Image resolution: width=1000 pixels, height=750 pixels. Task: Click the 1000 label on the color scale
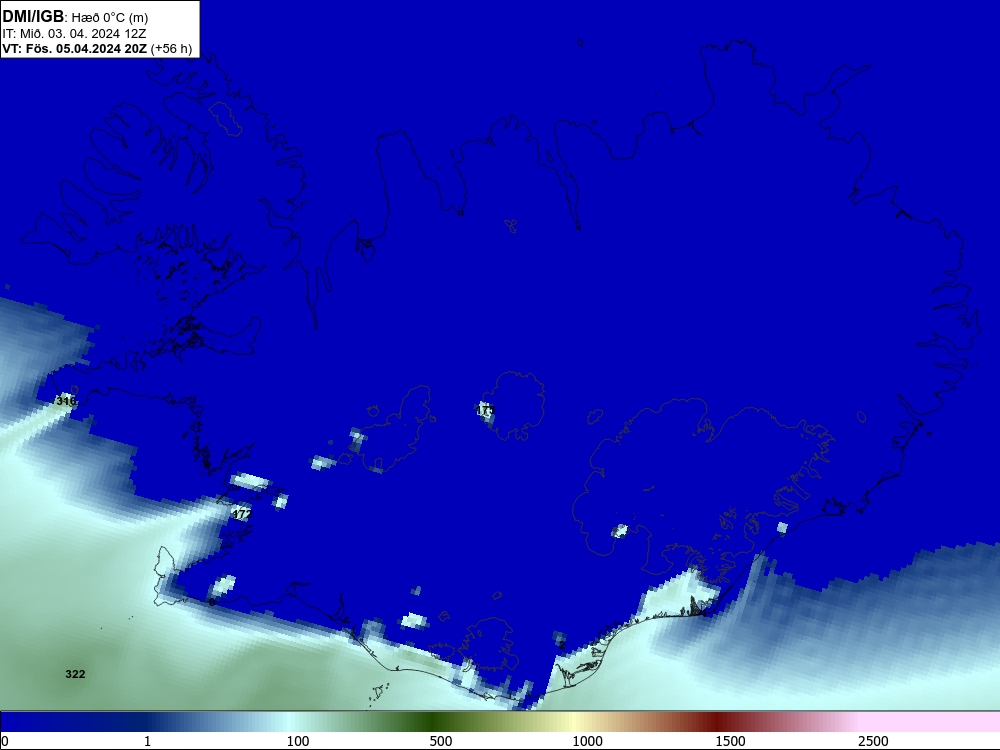(x=587, y=741)
